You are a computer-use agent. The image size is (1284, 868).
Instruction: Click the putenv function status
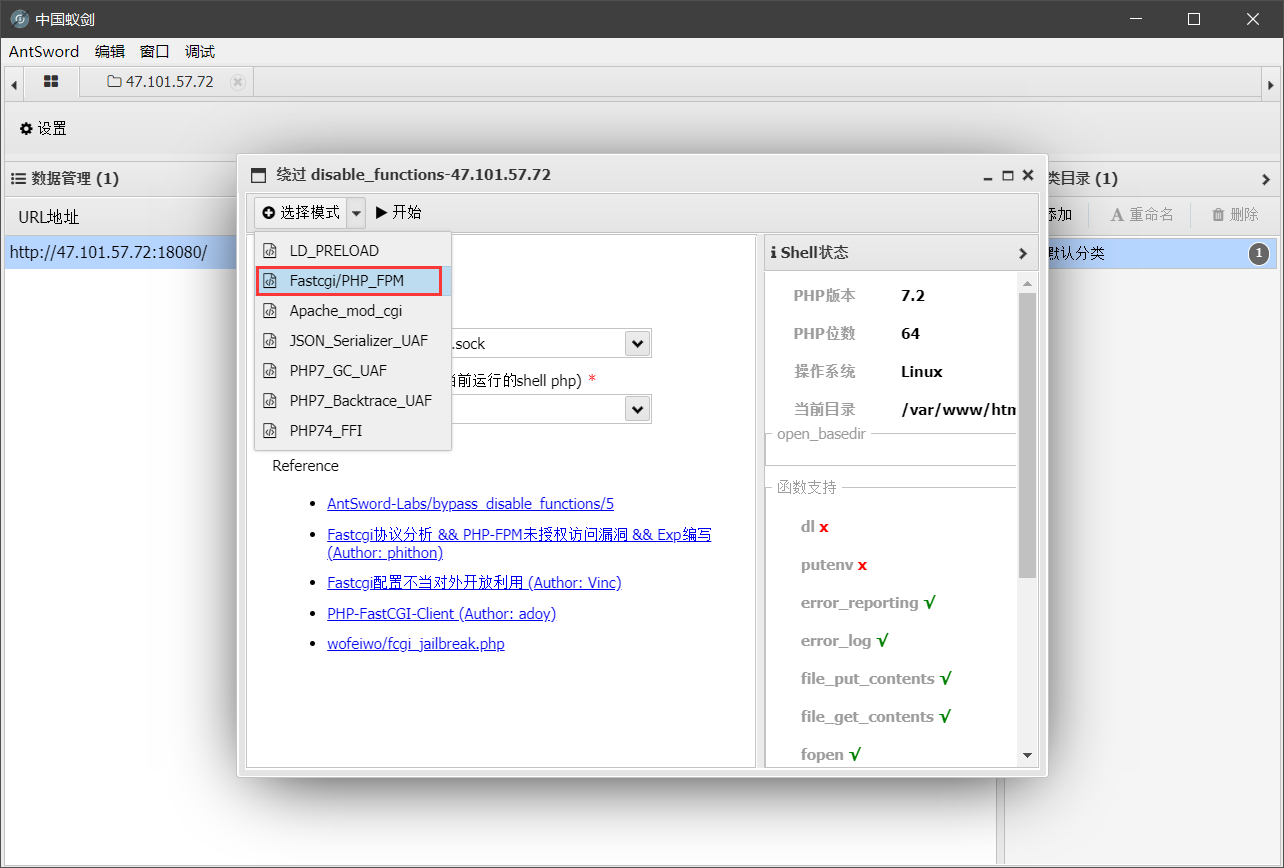pos(833,564)
